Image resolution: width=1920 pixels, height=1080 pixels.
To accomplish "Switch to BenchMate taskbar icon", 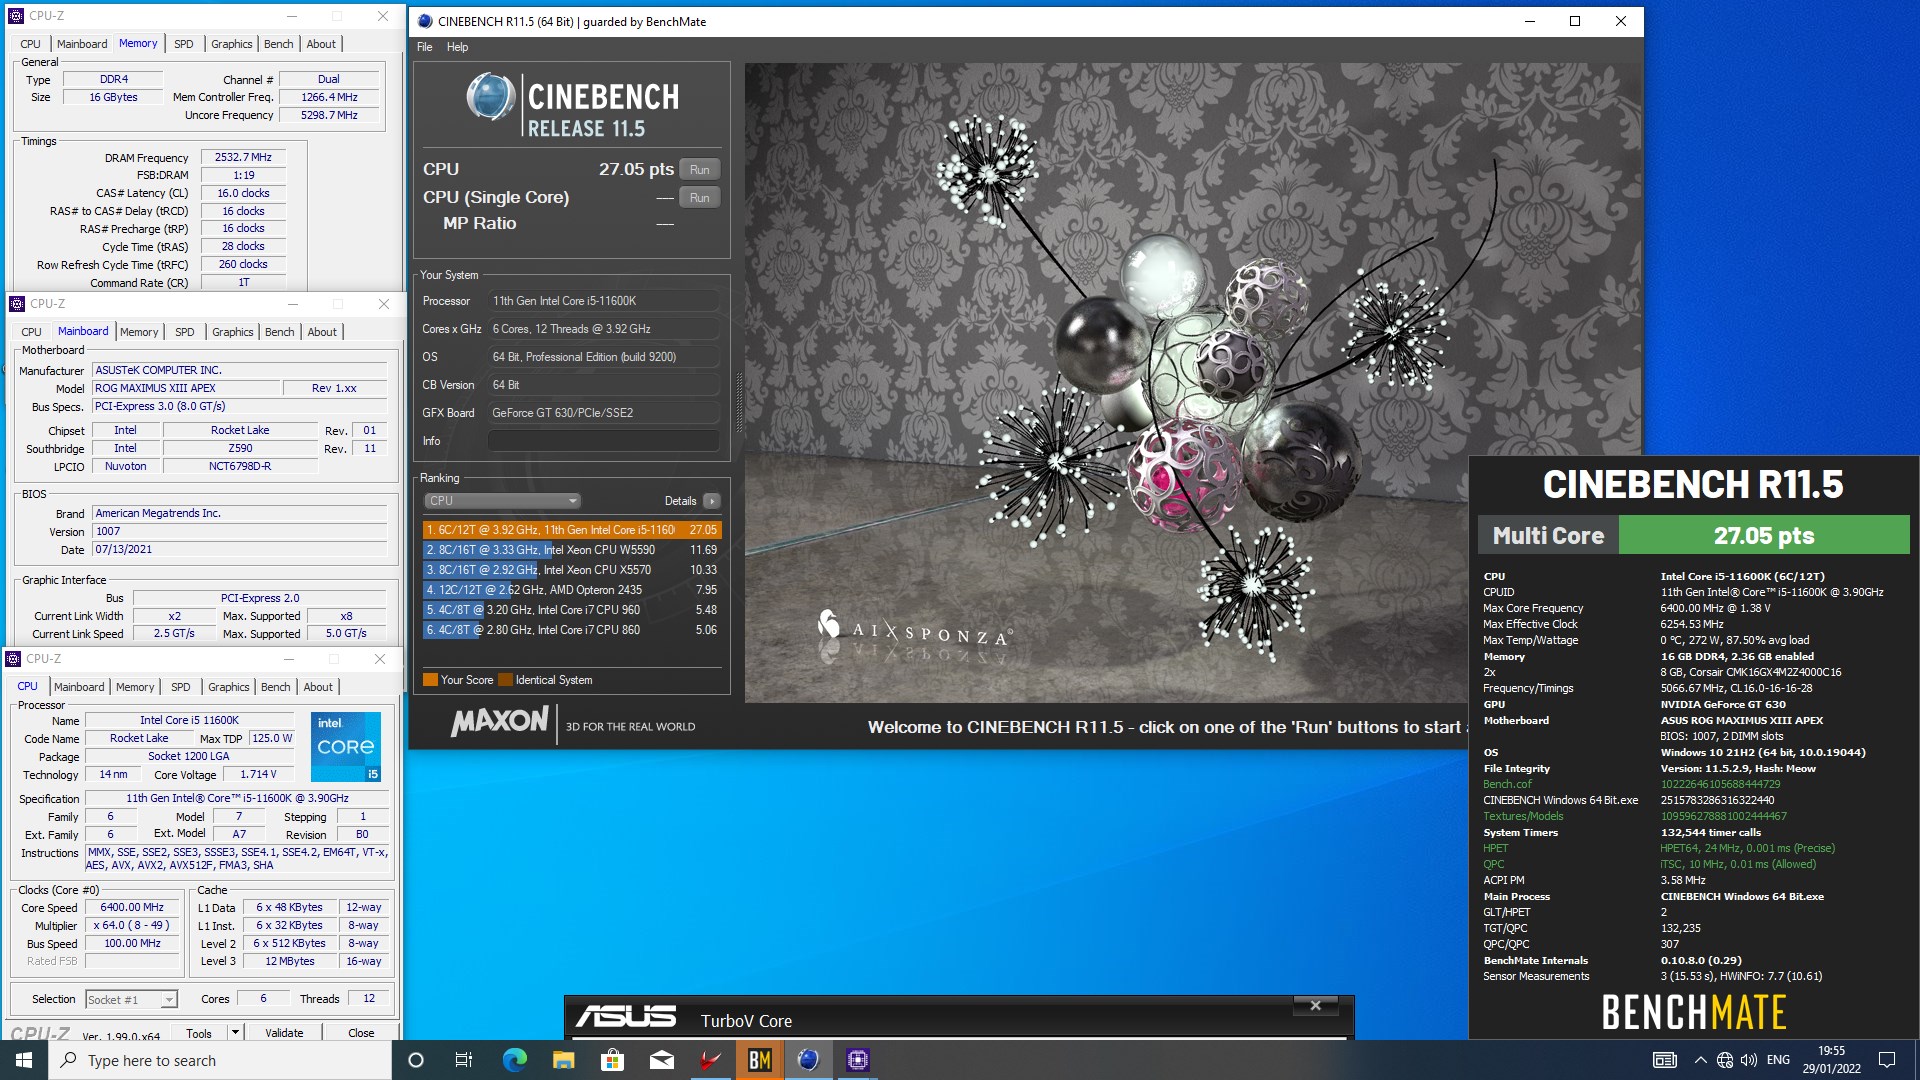I will (759, 1060).
